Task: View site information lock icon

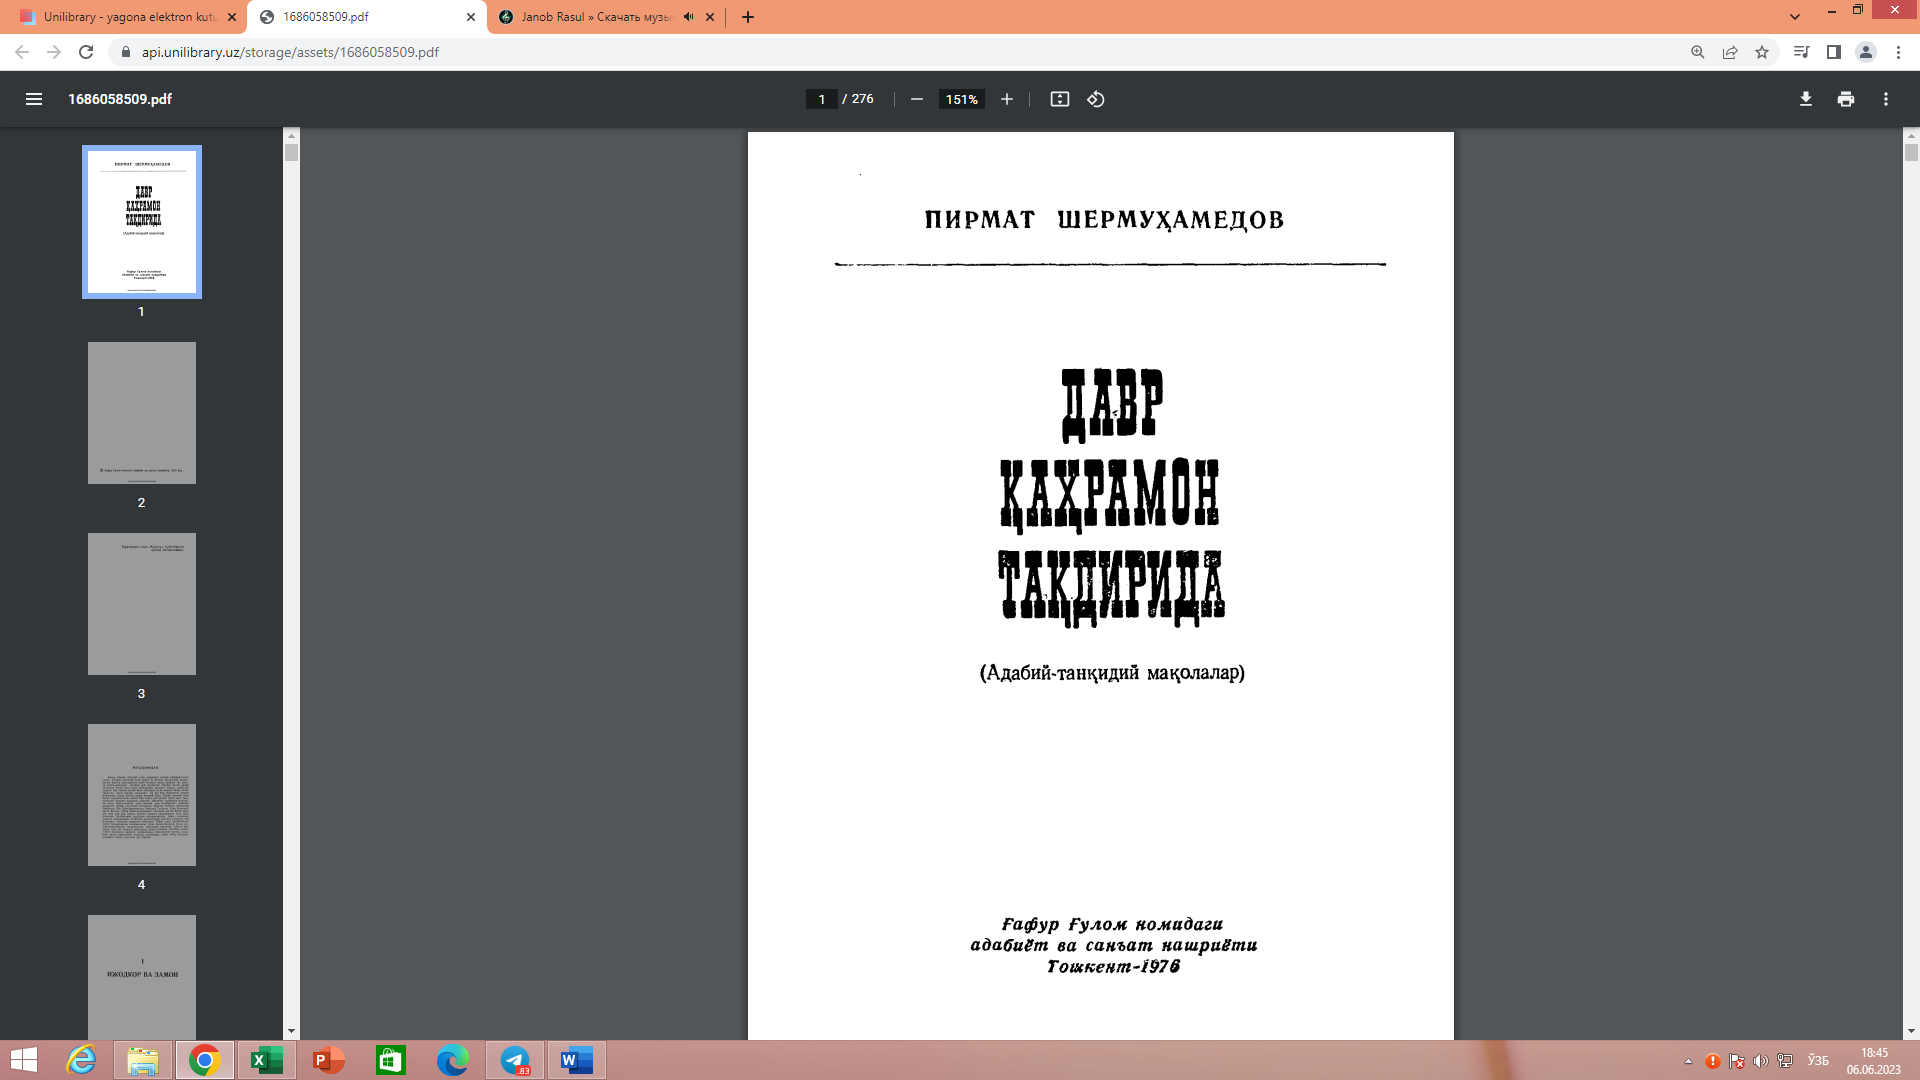Action: pyautogui.click(x=125, y=52)
